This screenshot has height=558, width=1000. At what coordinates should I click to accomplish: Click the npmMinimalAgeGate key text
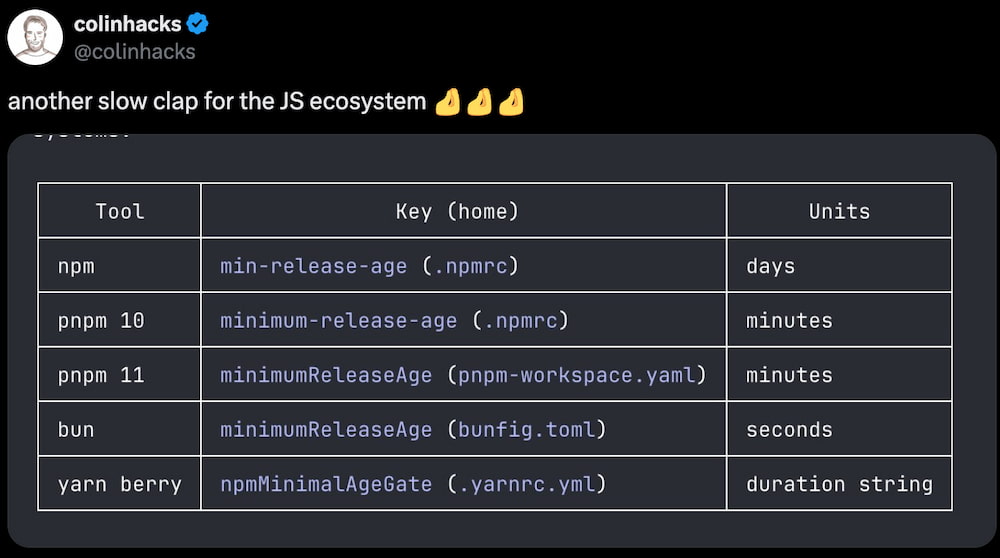point(326,484)
